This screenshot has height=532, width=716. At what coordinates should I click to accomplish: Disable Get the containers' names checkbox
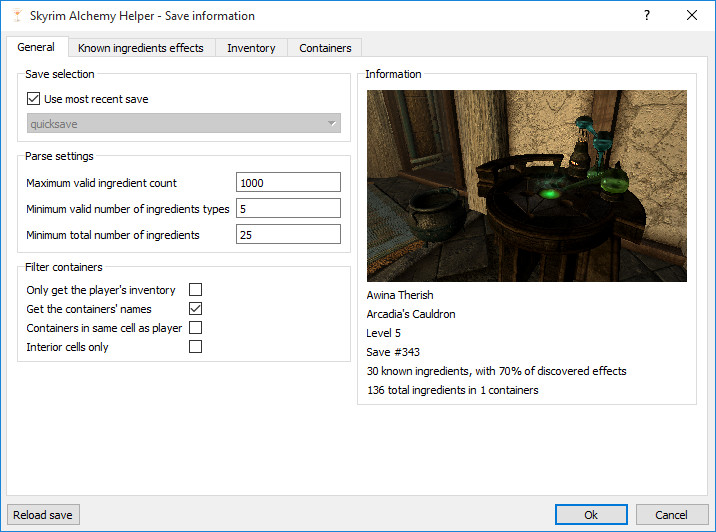click(195, 309)
